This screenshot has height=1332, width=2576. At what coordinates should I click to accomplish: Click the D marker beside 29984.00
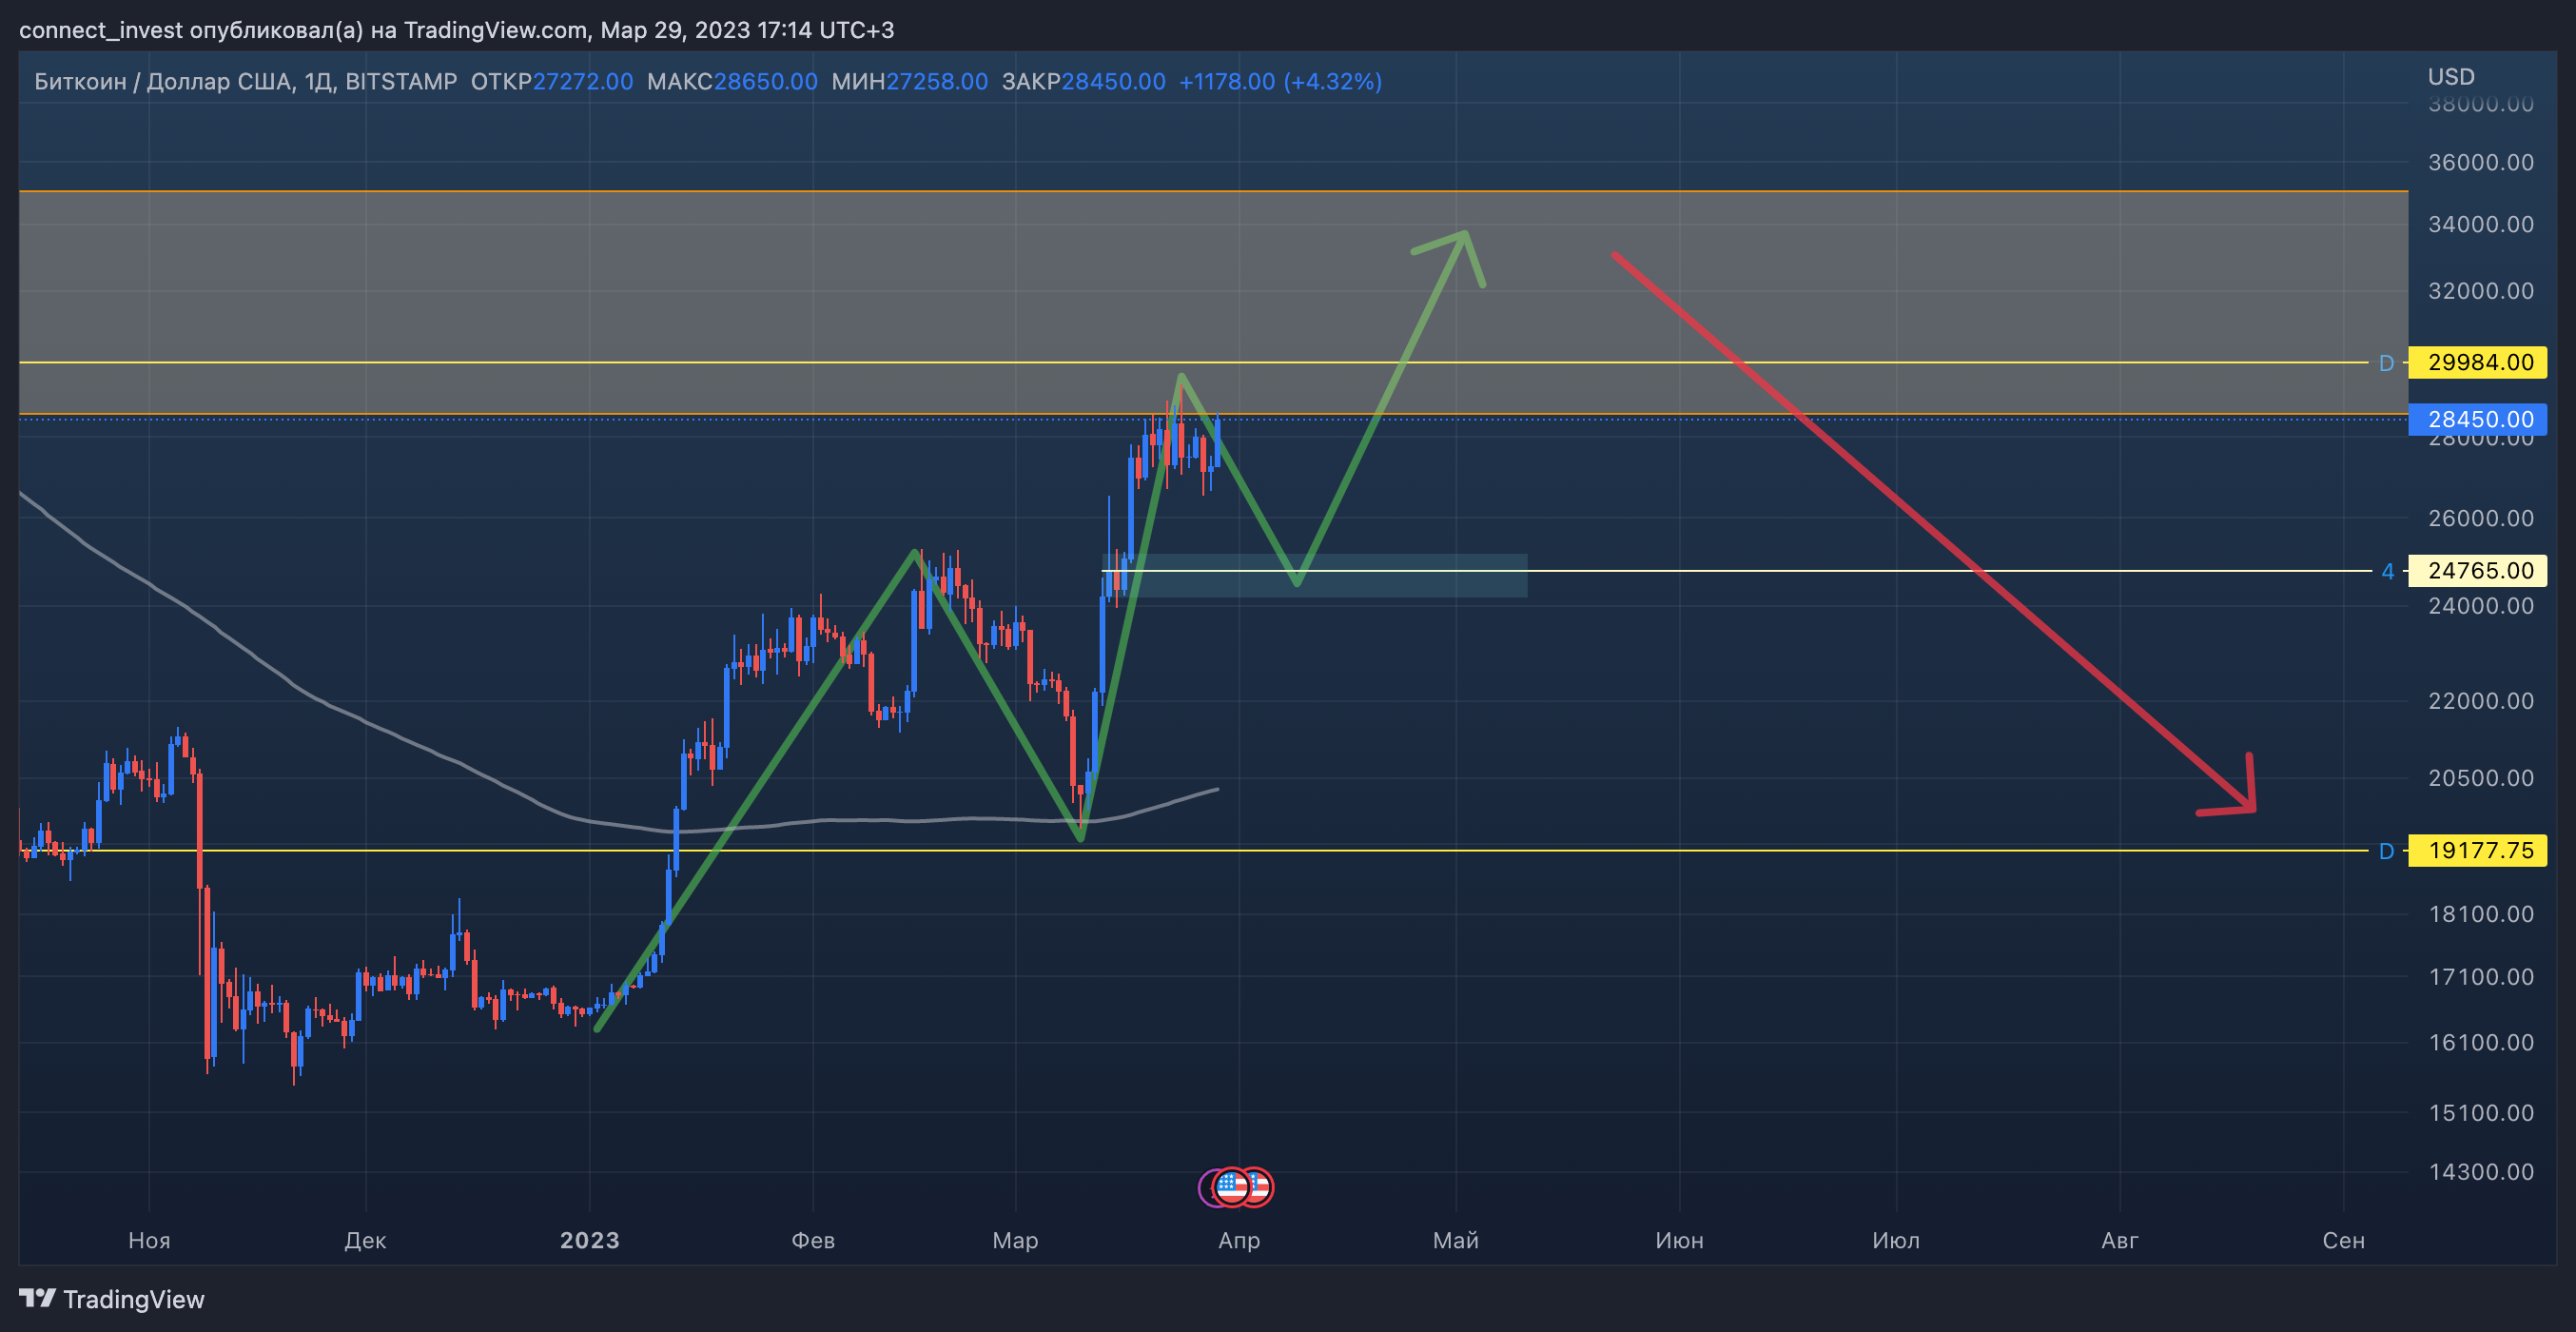coord(2386,363)
